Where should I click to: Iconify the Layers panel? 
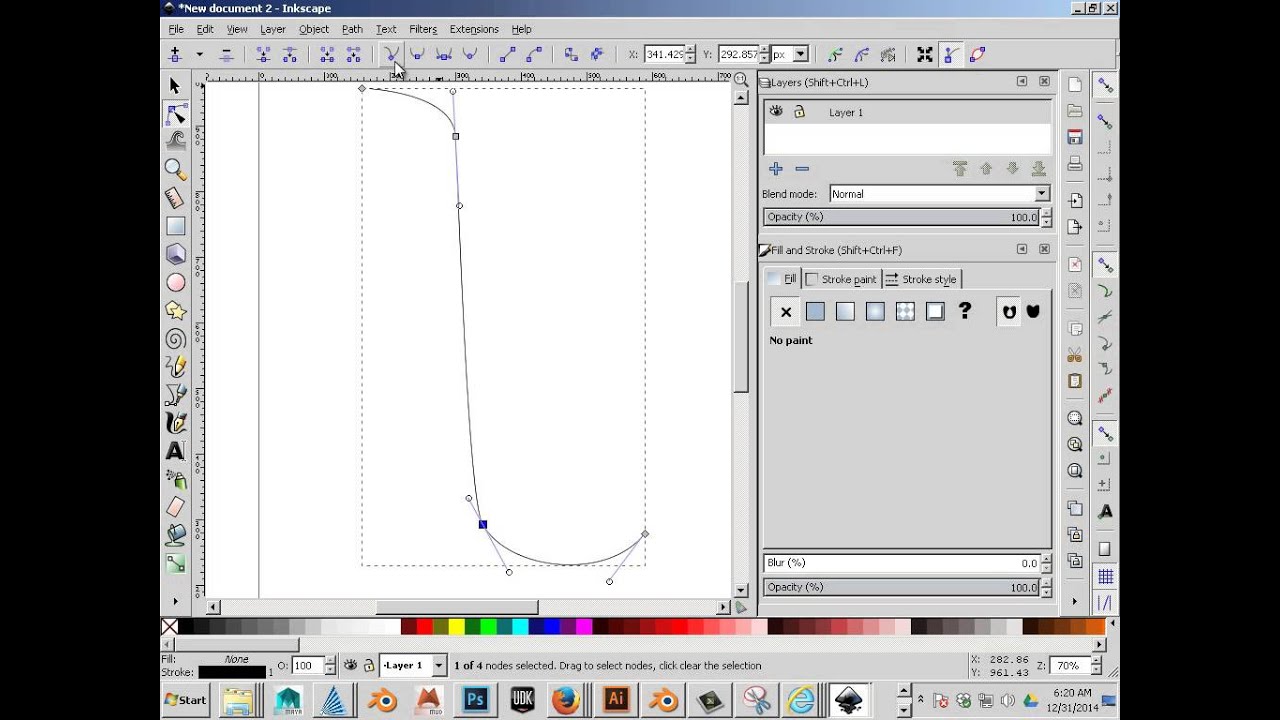click(1022, 82)
